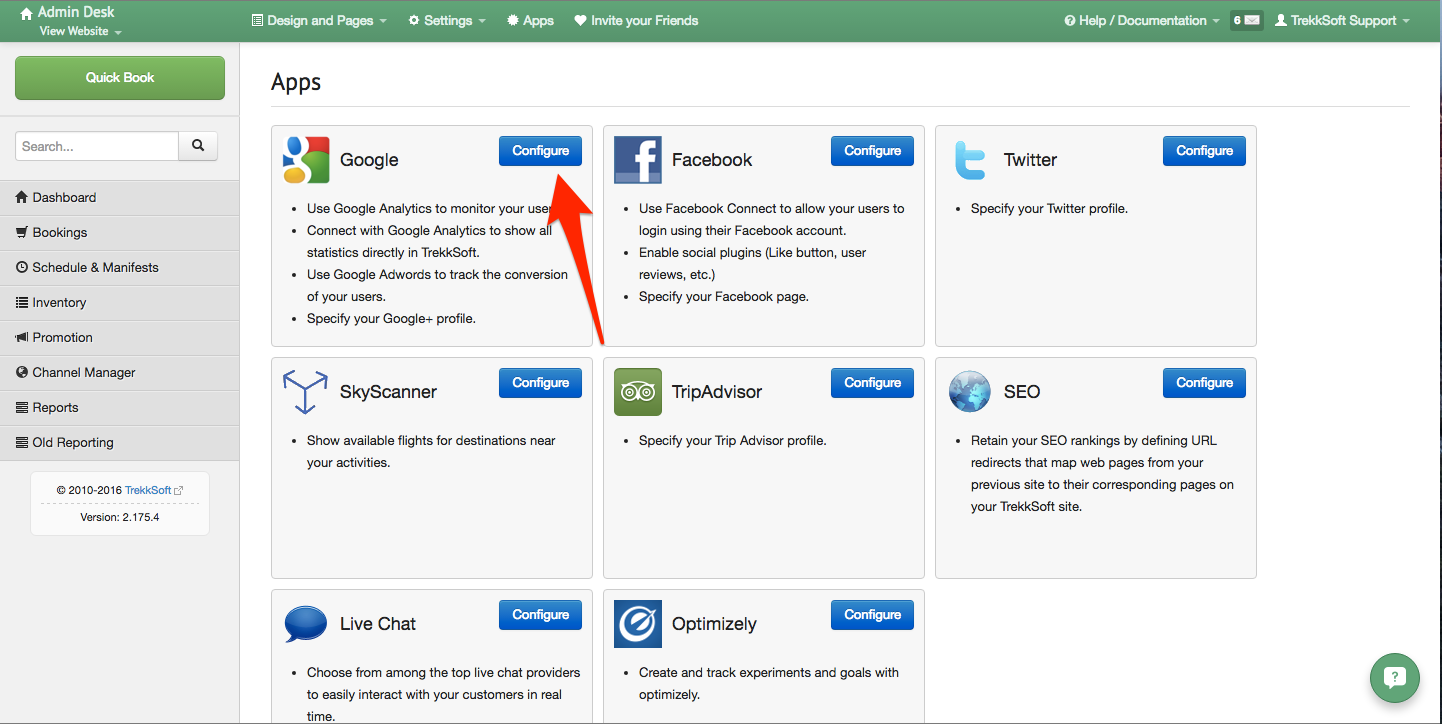The image size is (1442, 724).
Task: Click the Dashboard house icon in sidebar
Action: tap(23, 198)
